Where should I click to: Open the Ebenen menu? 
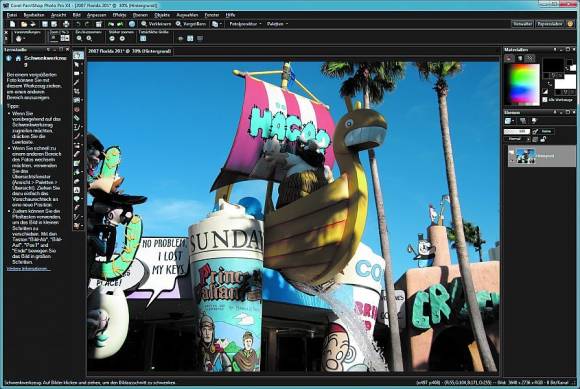140,15
